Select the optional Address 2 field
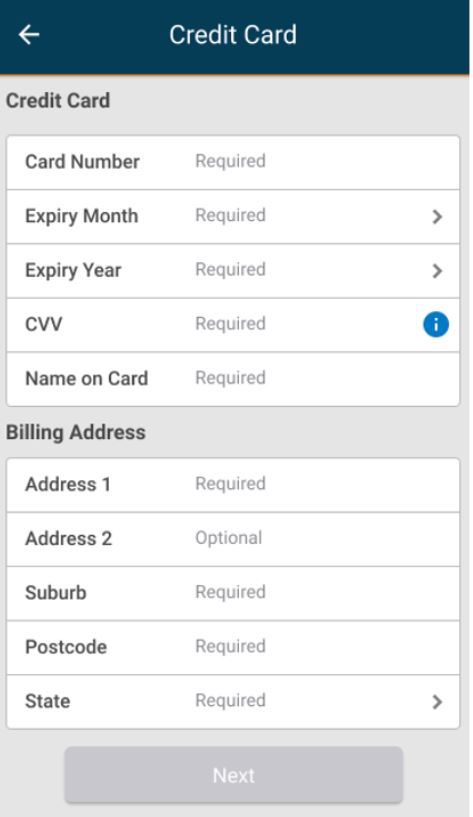The width and height of the screenshot is (473, 817). coord(233,539)
